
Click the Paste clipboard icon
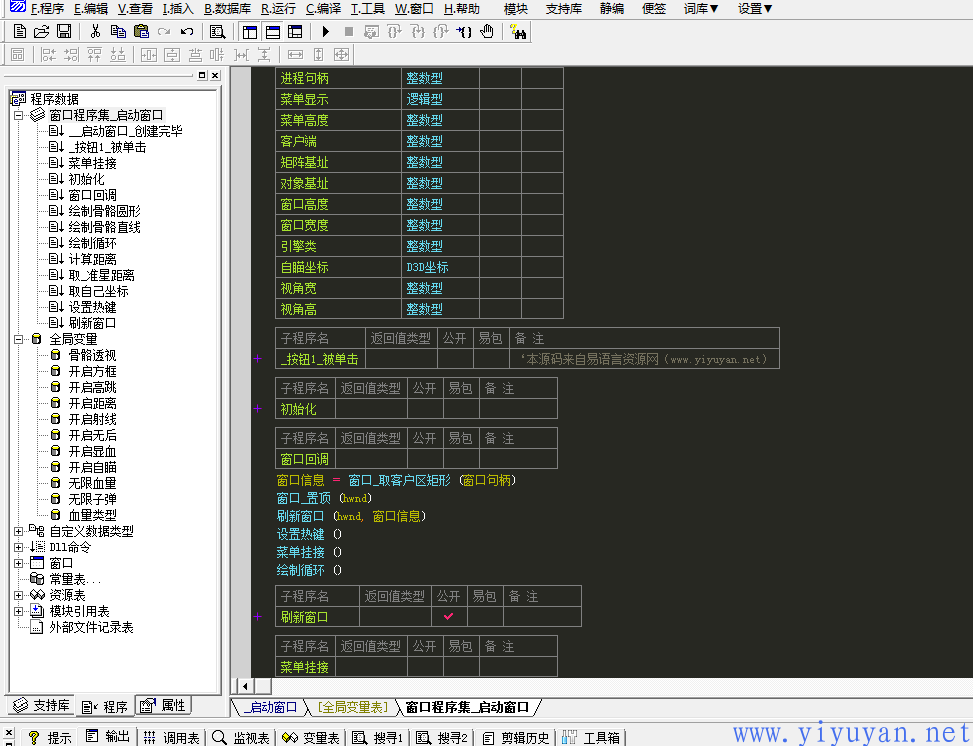pyautogui.click(x=141, y=32)
